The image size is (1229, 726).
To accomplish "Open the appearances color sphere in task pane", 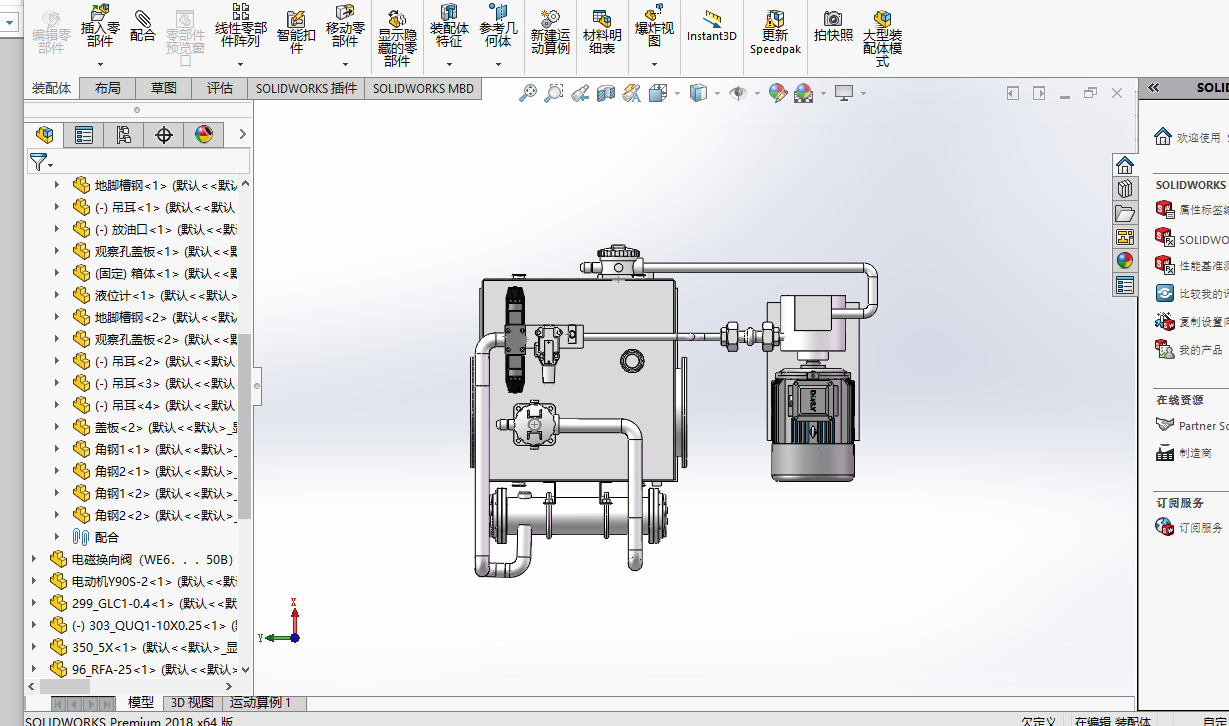I will click(x=1125, y=260).
